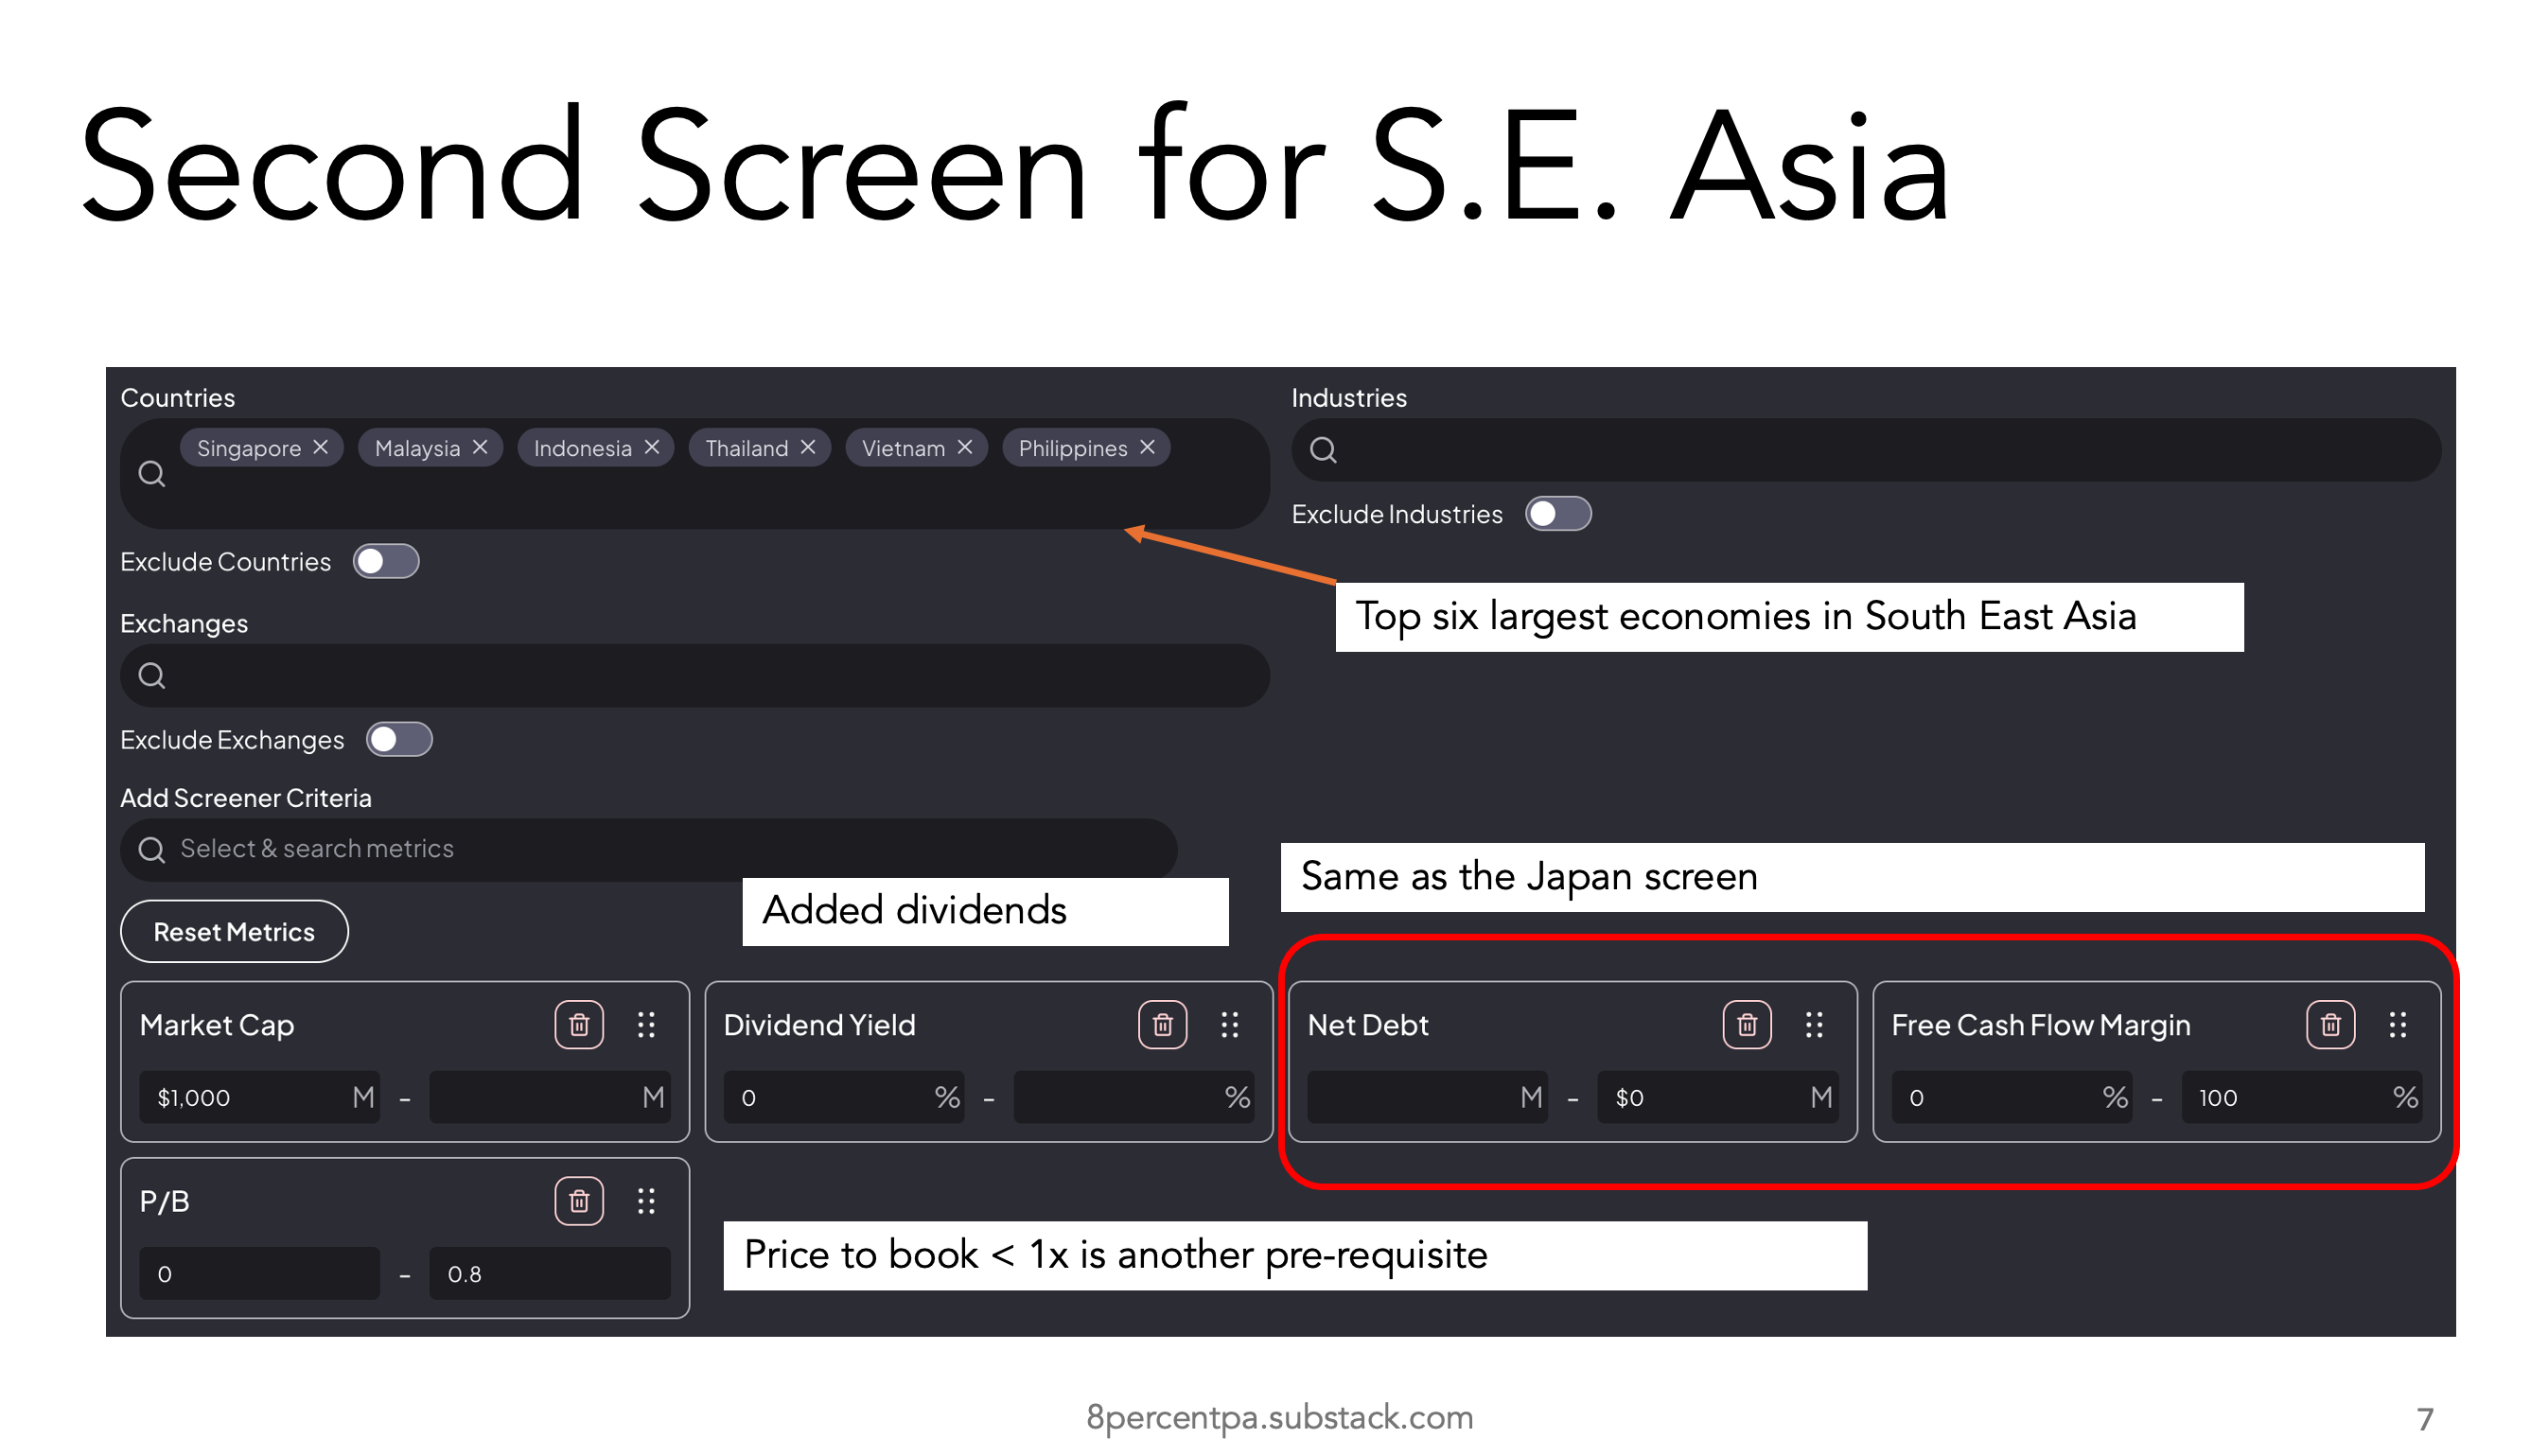Screen dimensions: 2548x1456
Task: Grab the Market Cap drag handle dots
Action: 646,1024
